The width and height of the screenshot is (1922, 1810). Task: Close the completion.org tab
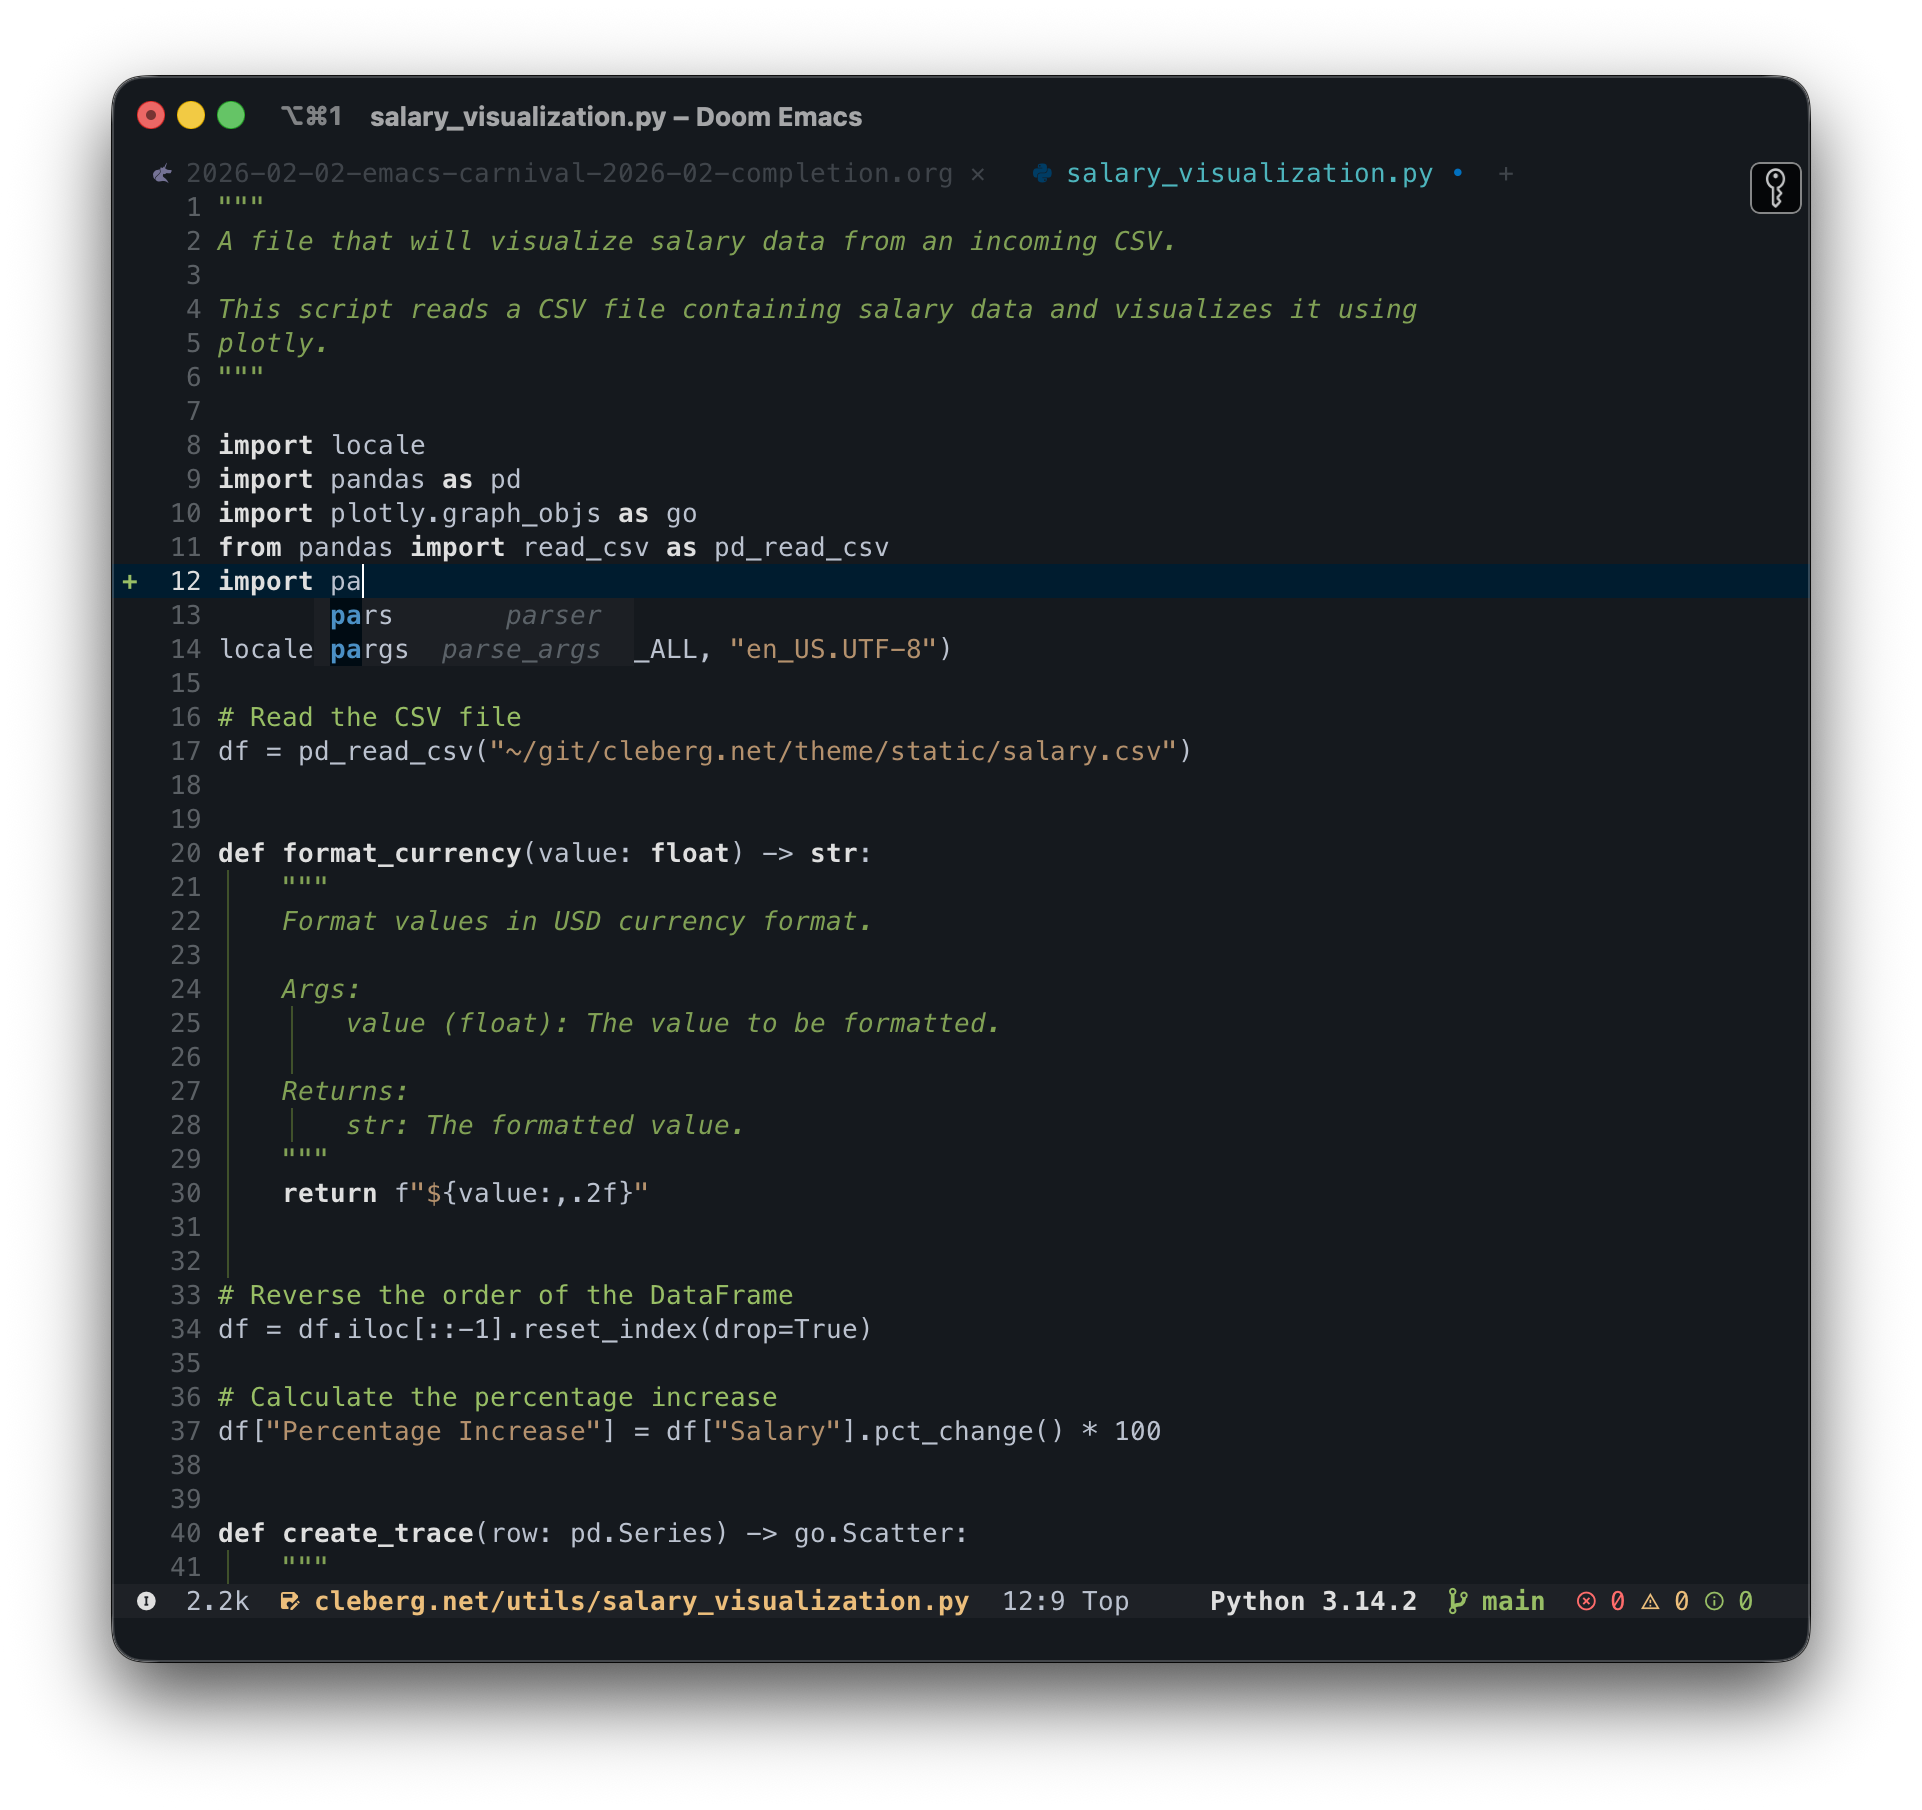[x=978, y=174]
